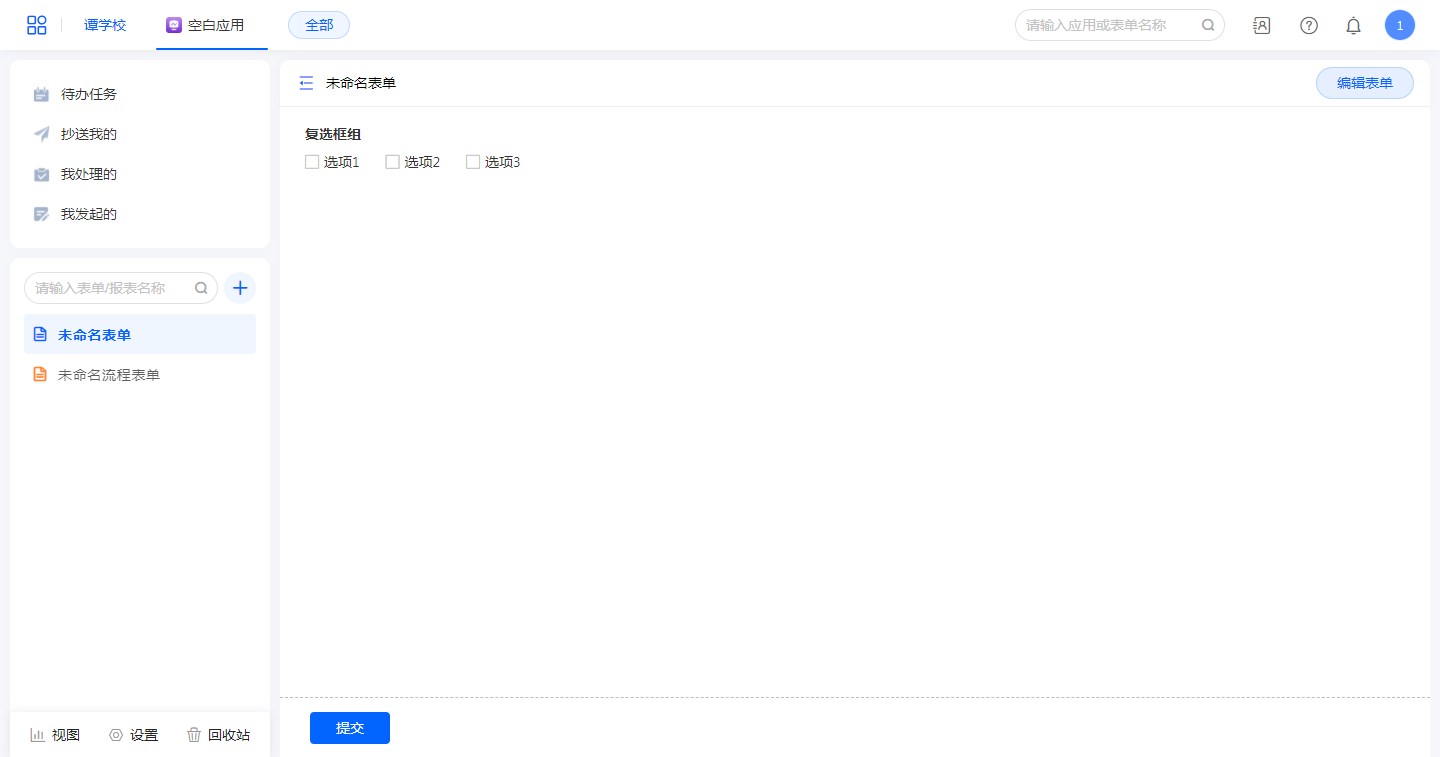Click the magnifier in the top search box
This screenshot has height=757, width=1440.
(1208, 25)
